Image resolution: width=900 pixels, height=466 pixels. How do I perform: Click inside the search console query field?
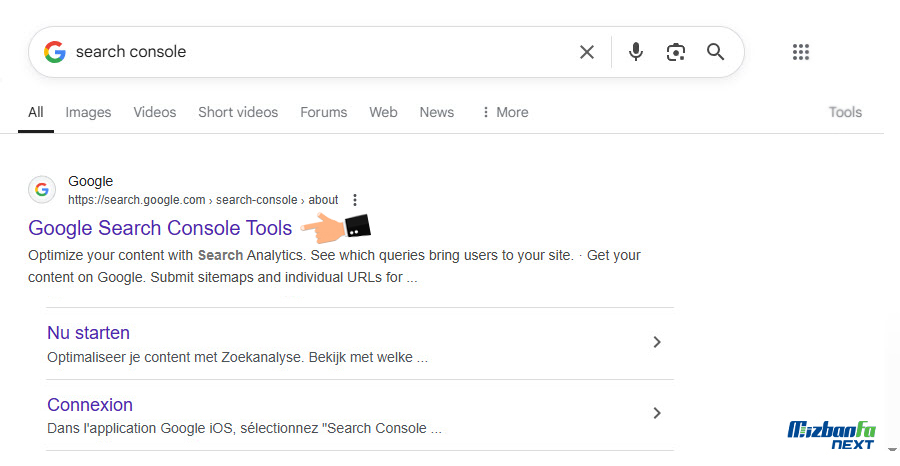[x=321, y=52]
